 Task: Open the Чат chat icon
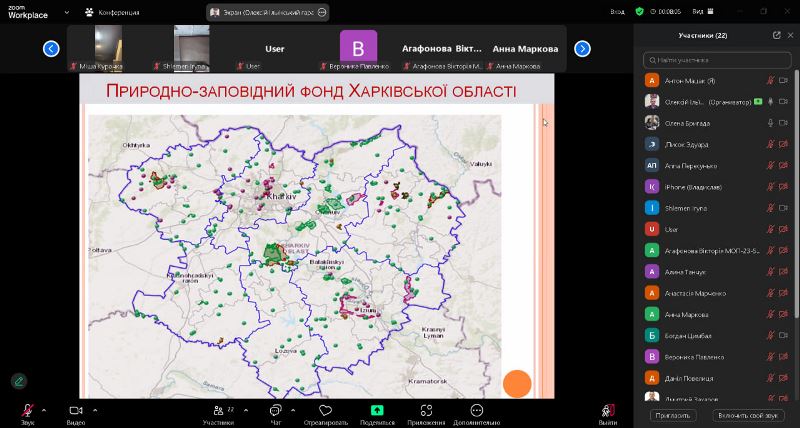point(276,411)
